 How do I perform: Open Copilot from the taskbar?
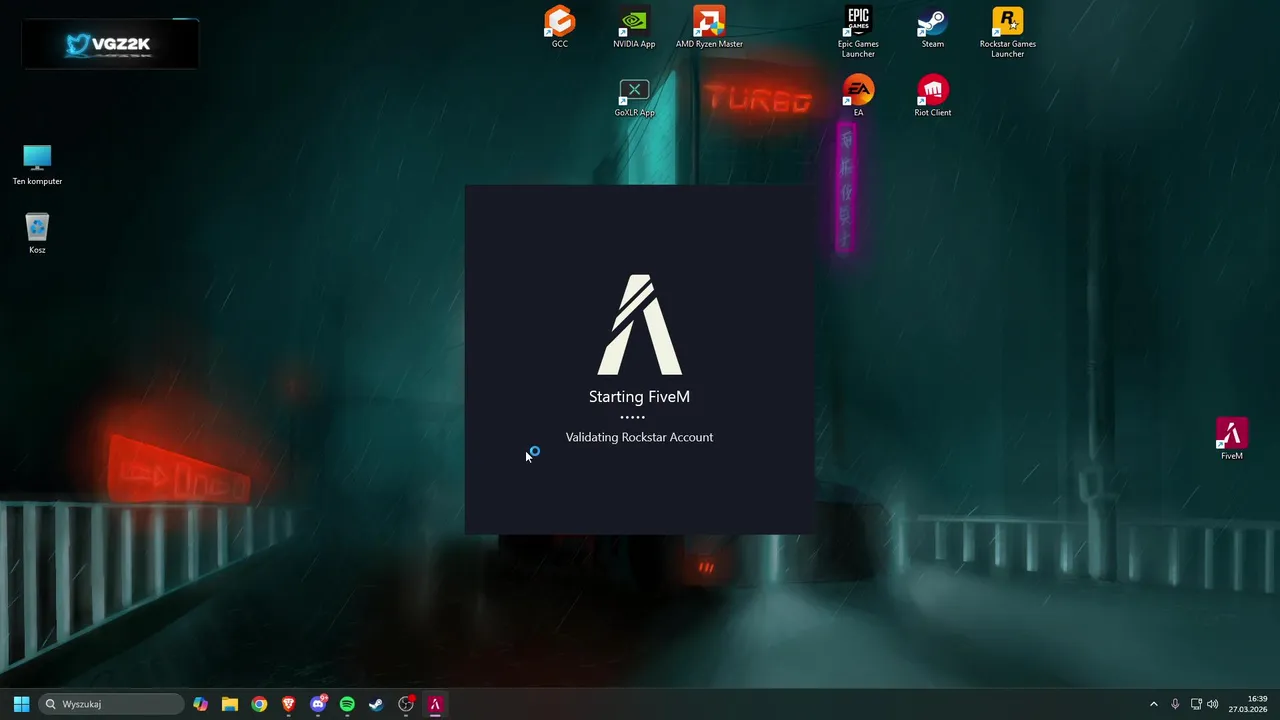click(201, 704)
